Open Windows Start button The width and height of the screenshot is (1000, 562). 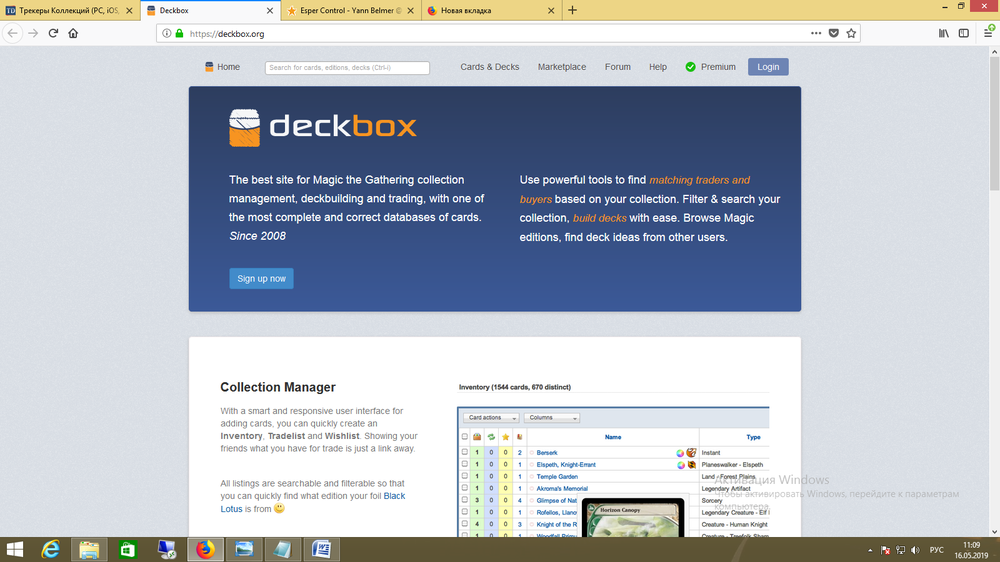click(x=15, y=549)
